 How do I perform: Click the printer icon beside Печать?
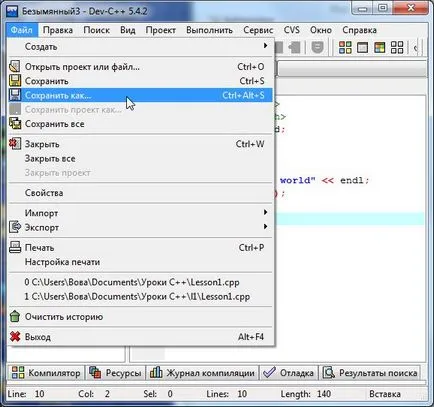coord(15,247)
